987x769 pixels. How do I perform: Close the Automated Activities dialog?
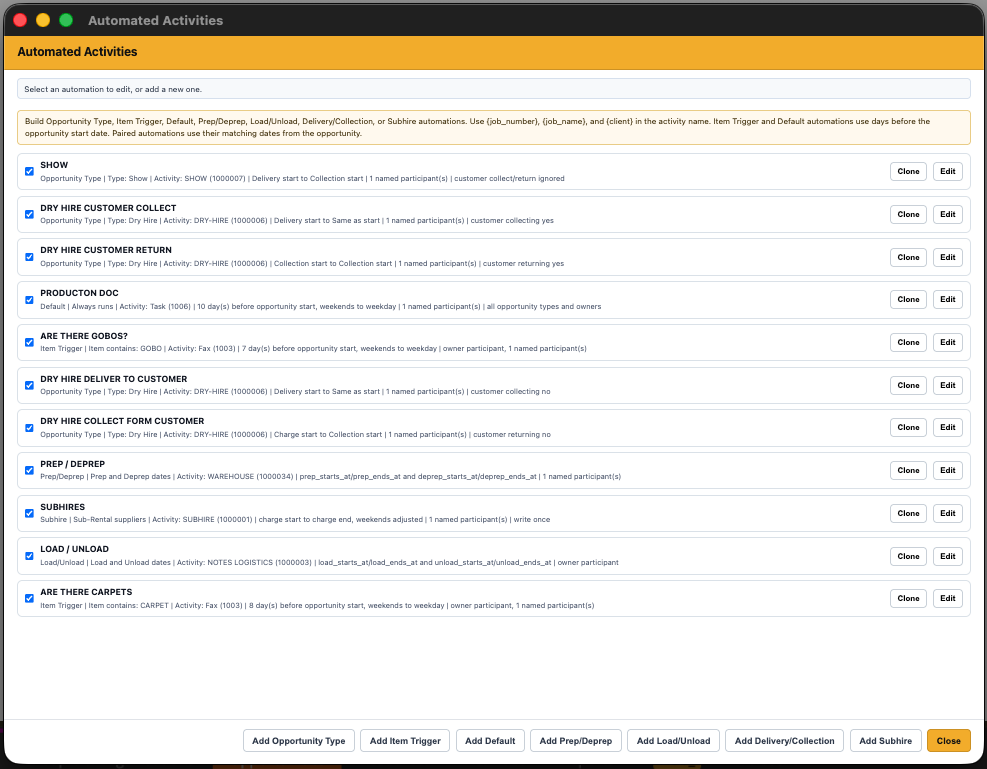[948, 740]
